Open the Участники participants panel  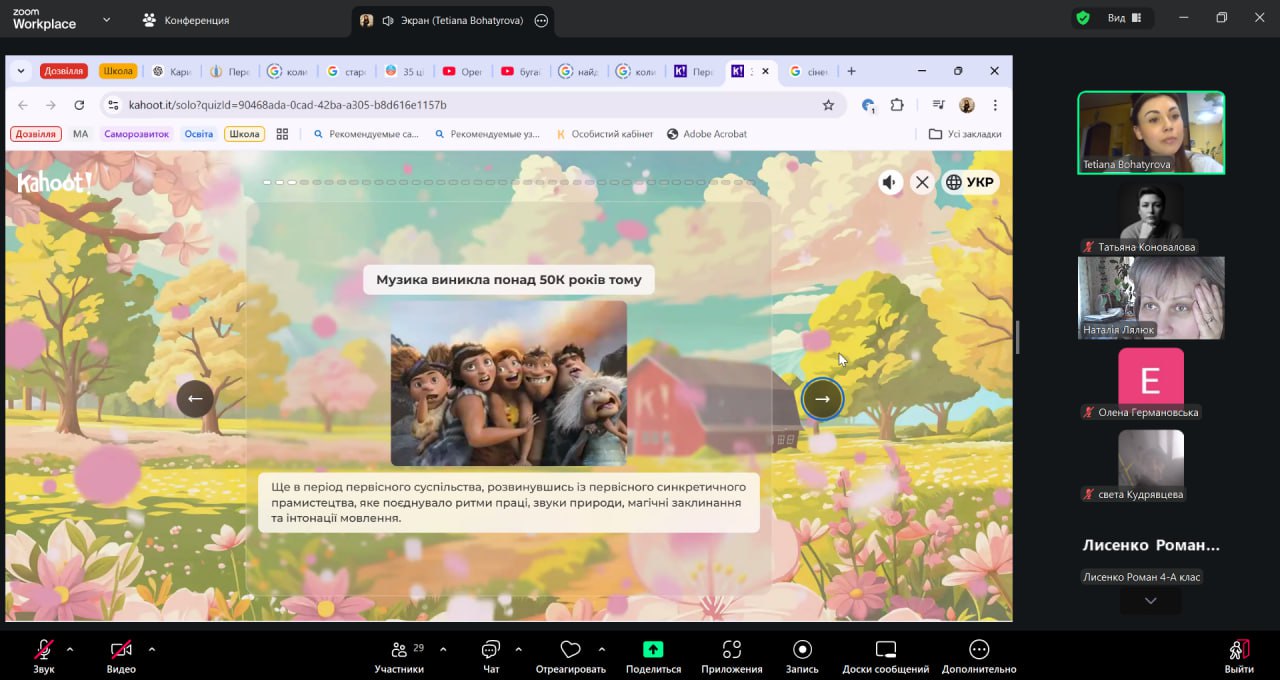tap(399, 650)
